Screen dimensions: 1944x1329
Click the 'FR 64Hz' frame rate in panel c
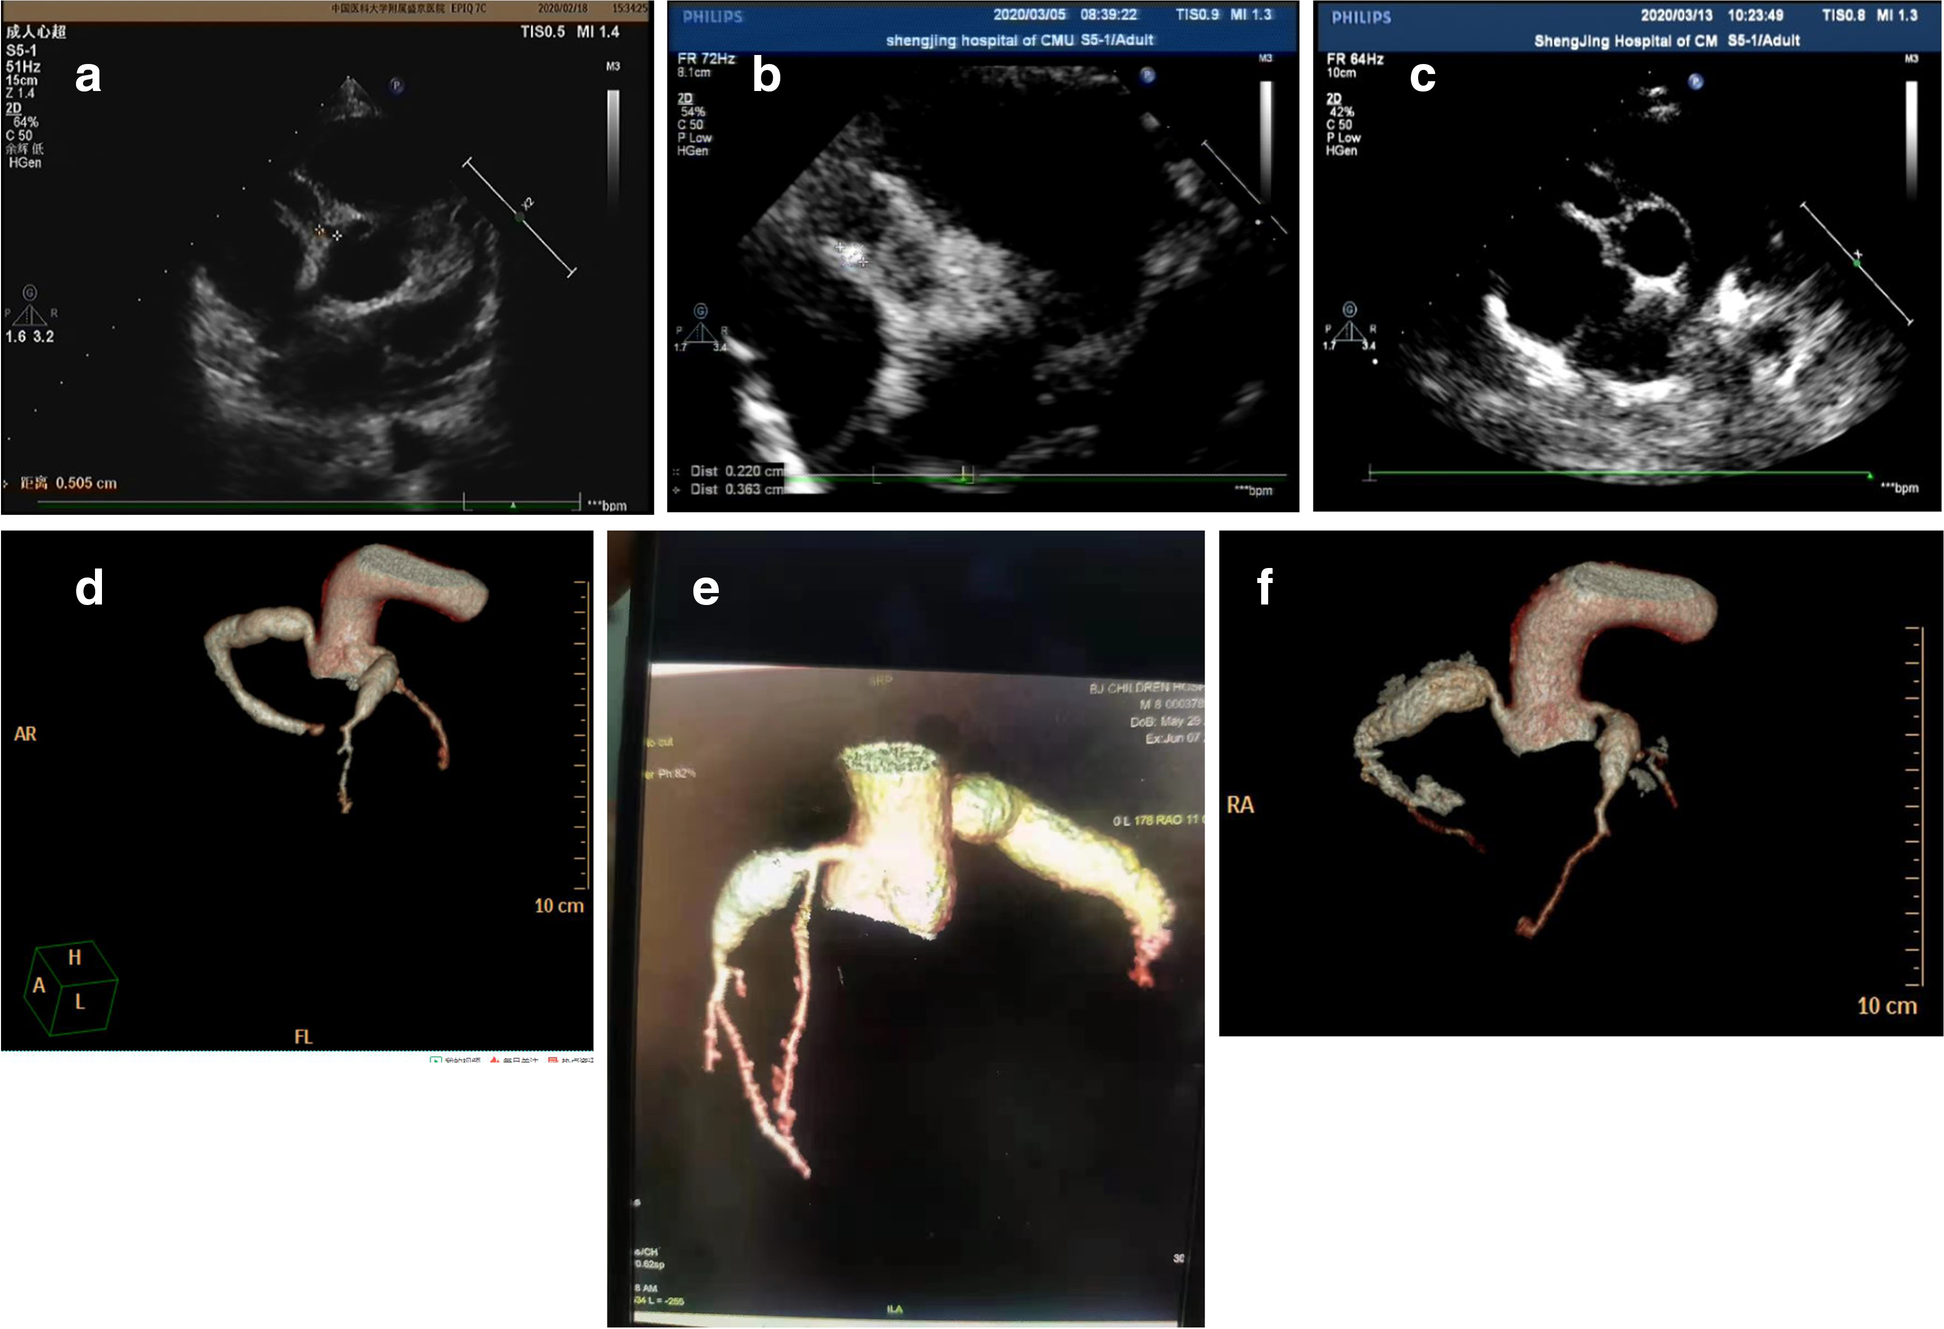point(1355,59)
